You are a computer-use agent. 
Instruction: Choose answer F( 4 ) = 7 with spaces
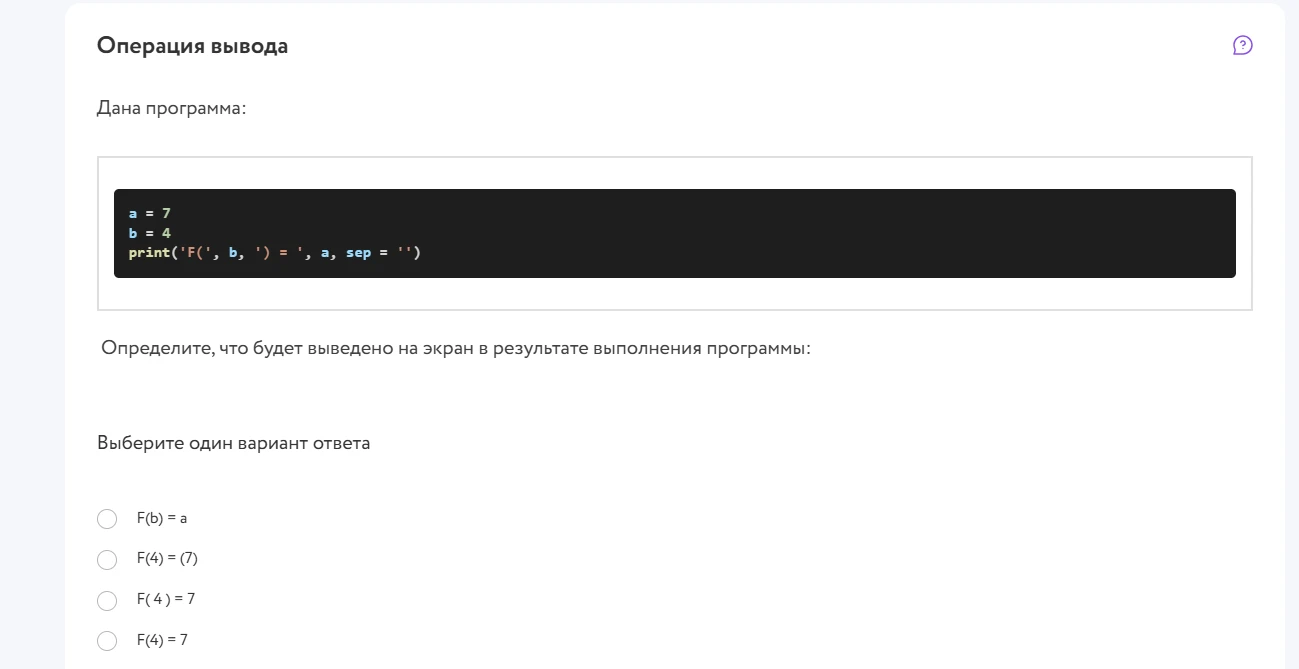pos(107,601)
